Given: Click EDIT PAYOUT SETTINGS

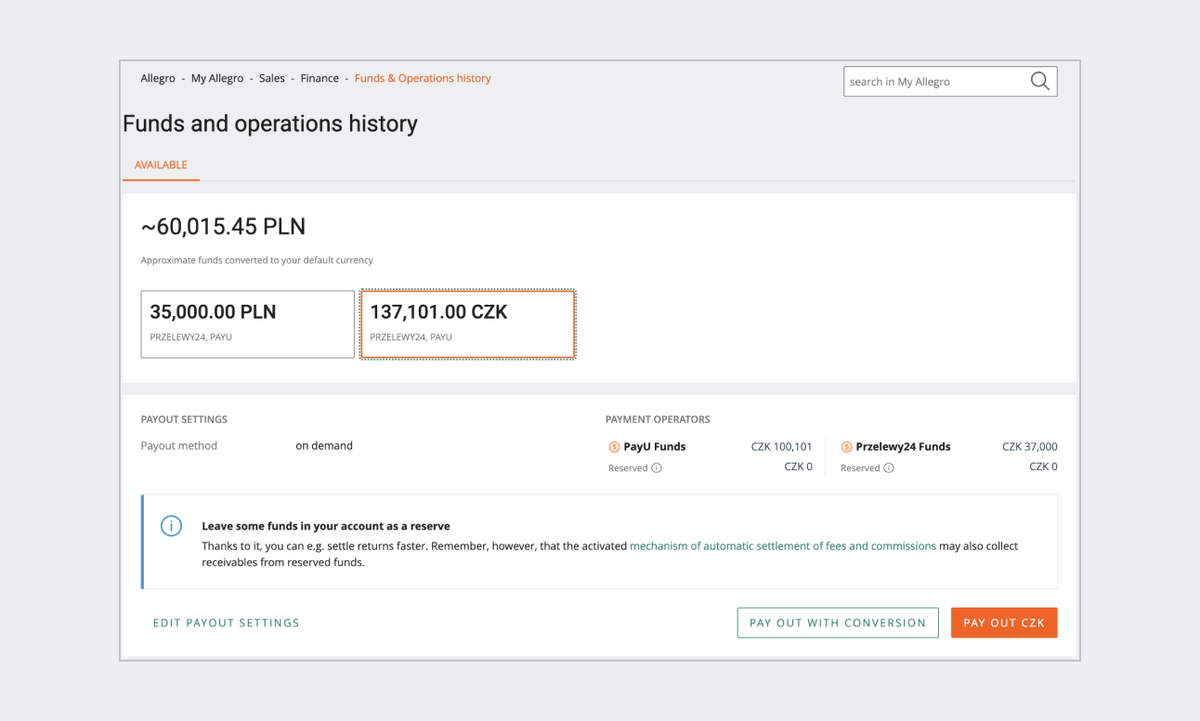Looking at the screenshot, I should 226,623.
